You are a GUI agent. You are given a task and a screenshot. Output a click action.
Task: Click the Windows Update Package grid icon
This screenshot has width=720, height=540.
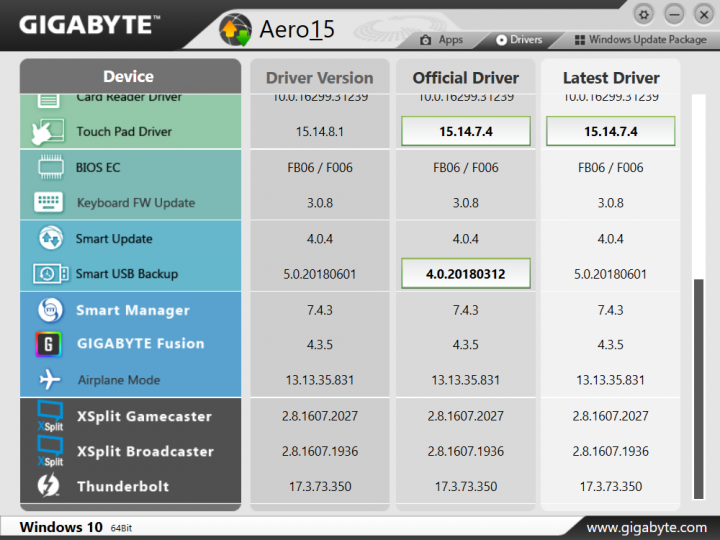click(x=580, y=40)
